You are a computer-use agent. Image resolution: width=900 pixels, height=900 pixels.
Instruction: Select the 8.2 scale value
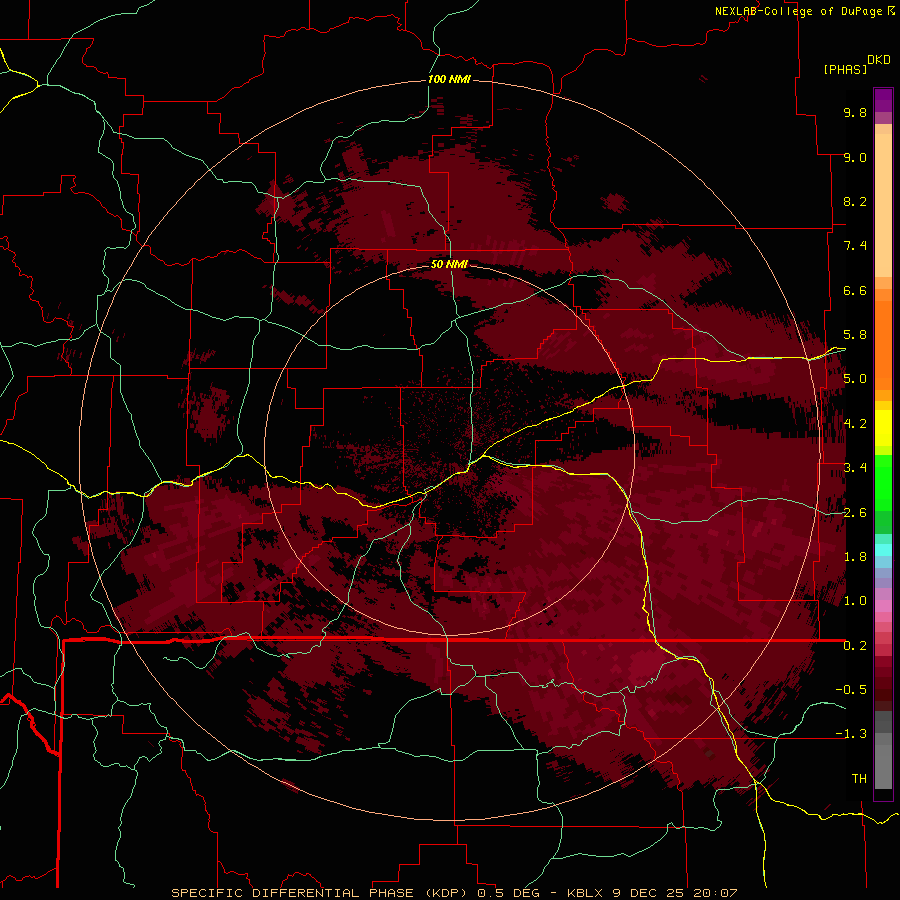click(x=855, y=201)
